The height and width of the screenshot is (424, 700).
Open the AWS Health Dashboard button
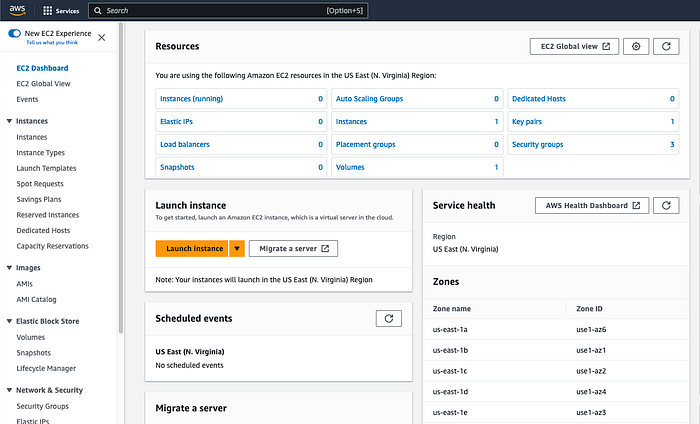592,205
